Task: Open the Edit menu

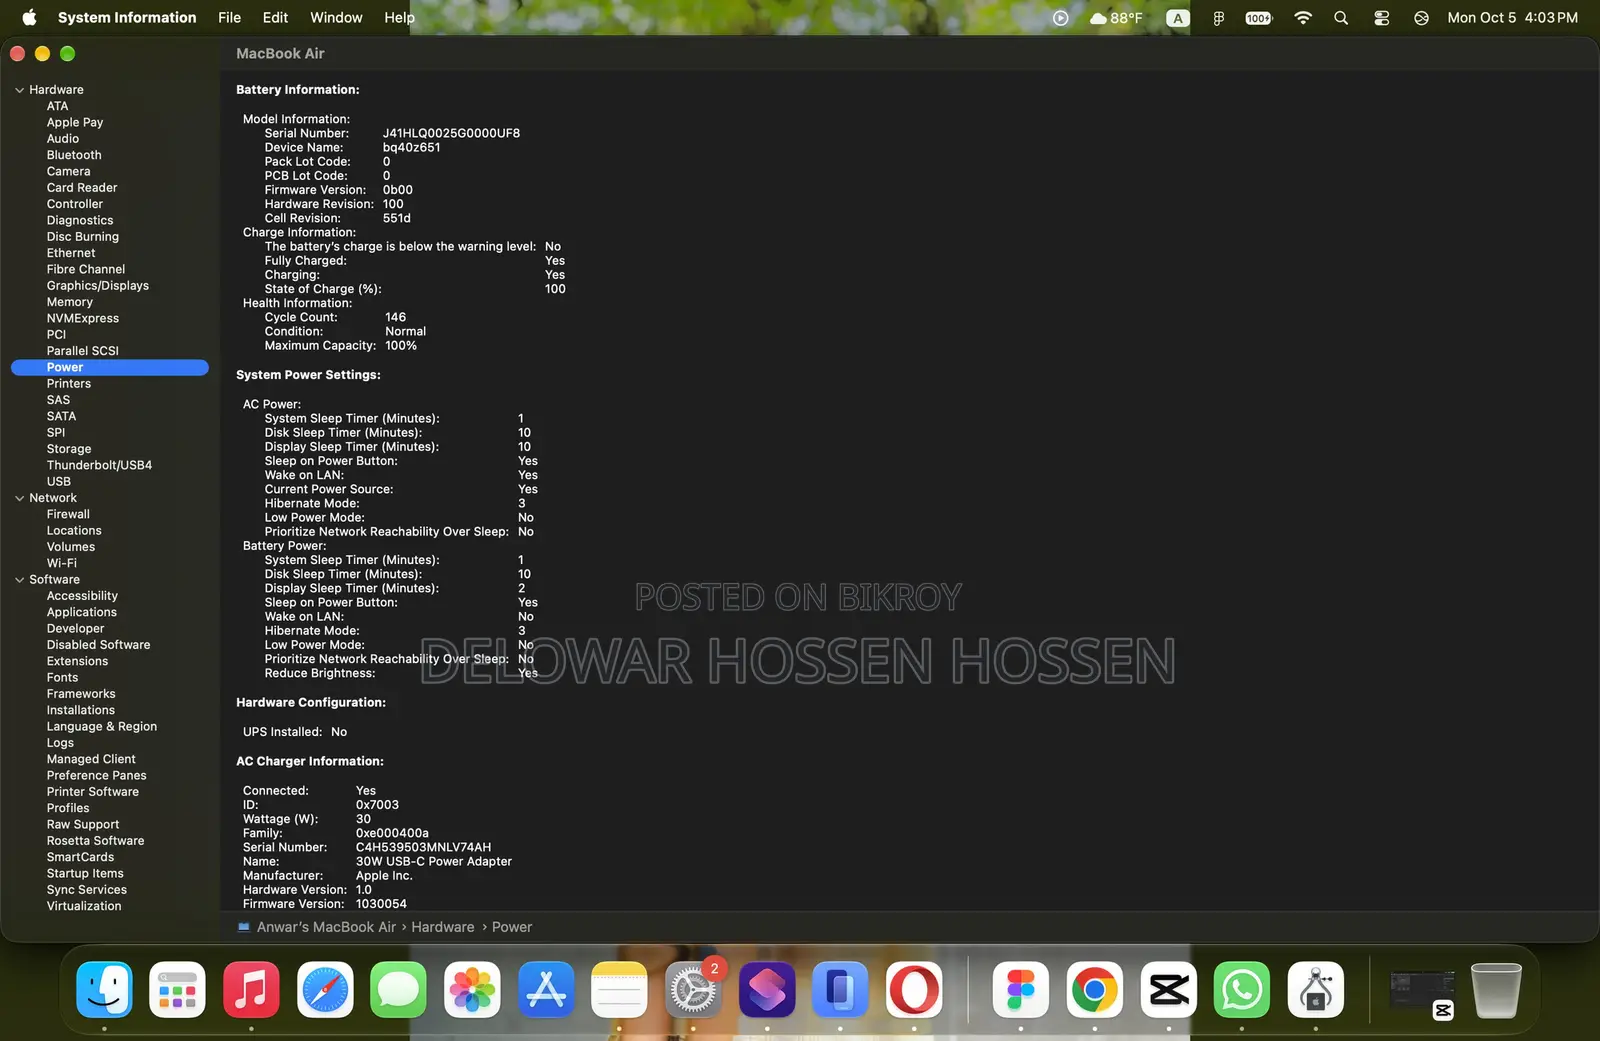Action: click(275, 18)
